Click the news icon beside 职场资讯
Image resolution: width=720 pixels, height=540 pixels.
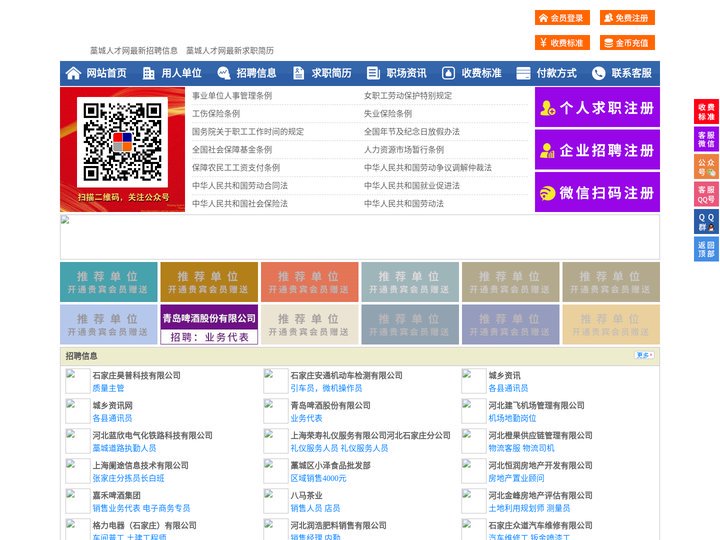coord(373,73)
